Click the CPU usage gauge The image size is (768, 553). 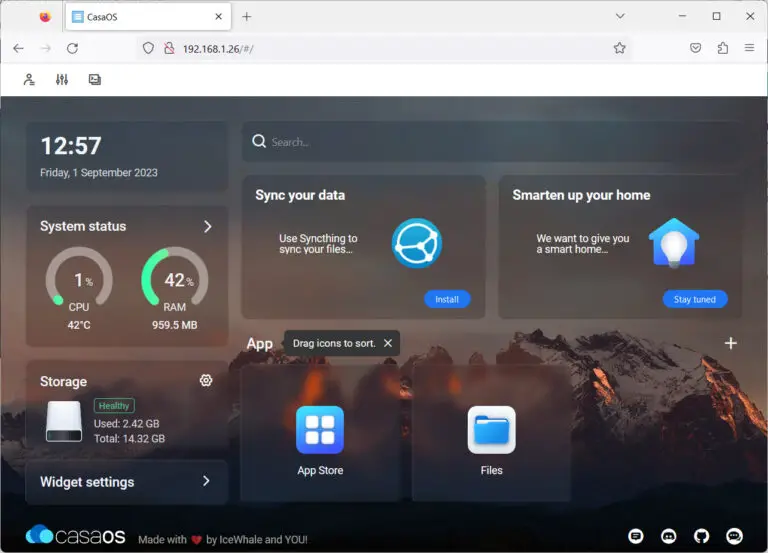tap(79, 280)
